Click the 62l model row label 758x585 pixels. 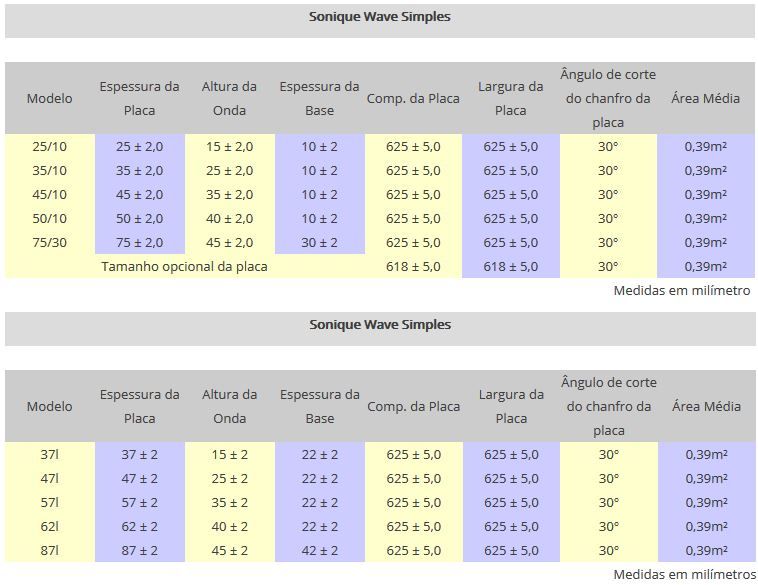(49, 526)
